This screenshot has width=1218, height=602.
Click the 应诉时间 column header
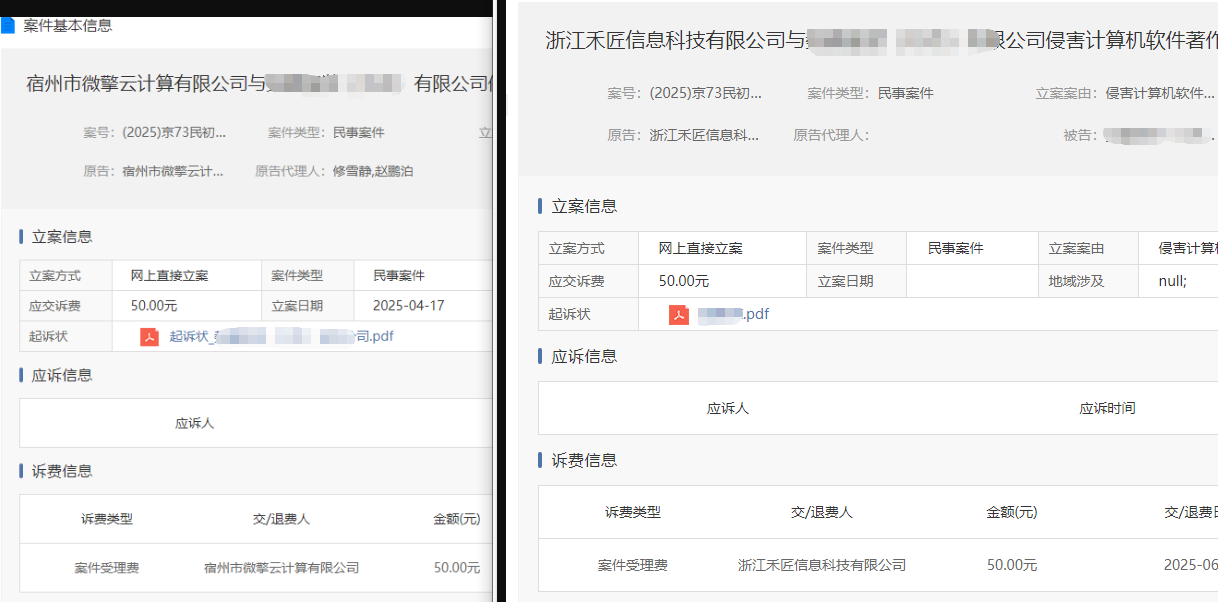(x=1107, y=408)
